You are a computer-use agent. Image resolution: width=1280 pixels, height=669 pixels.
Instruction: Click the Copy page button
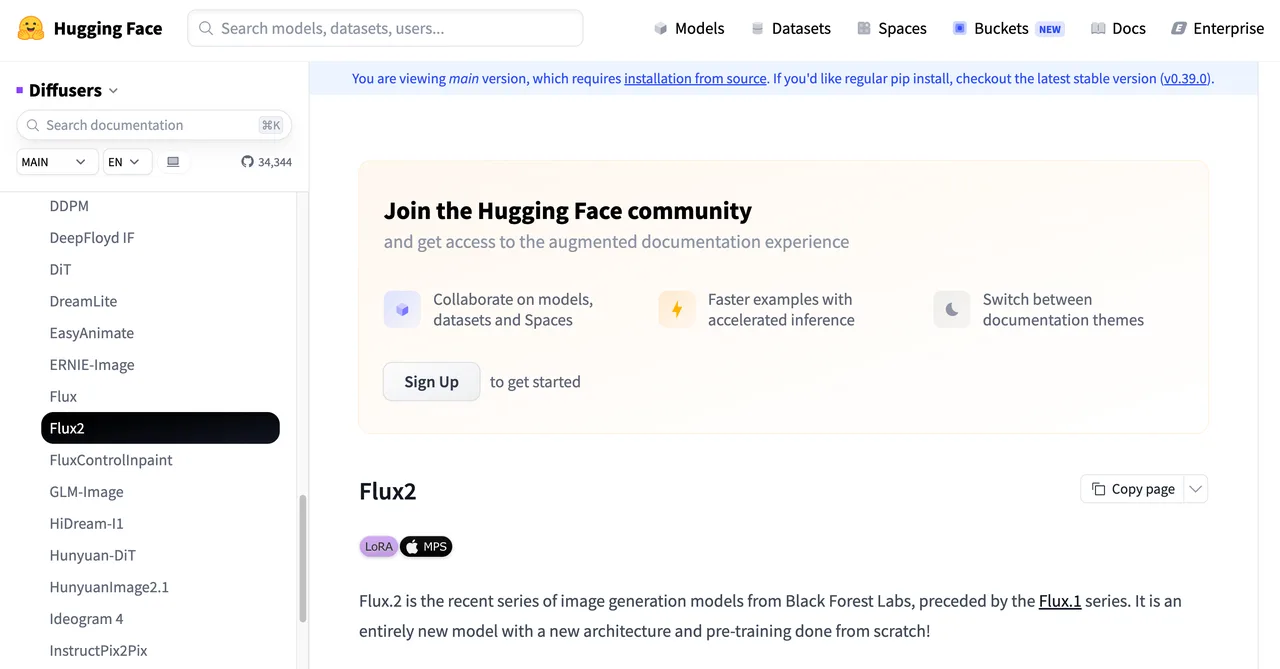coord(1133,489)
